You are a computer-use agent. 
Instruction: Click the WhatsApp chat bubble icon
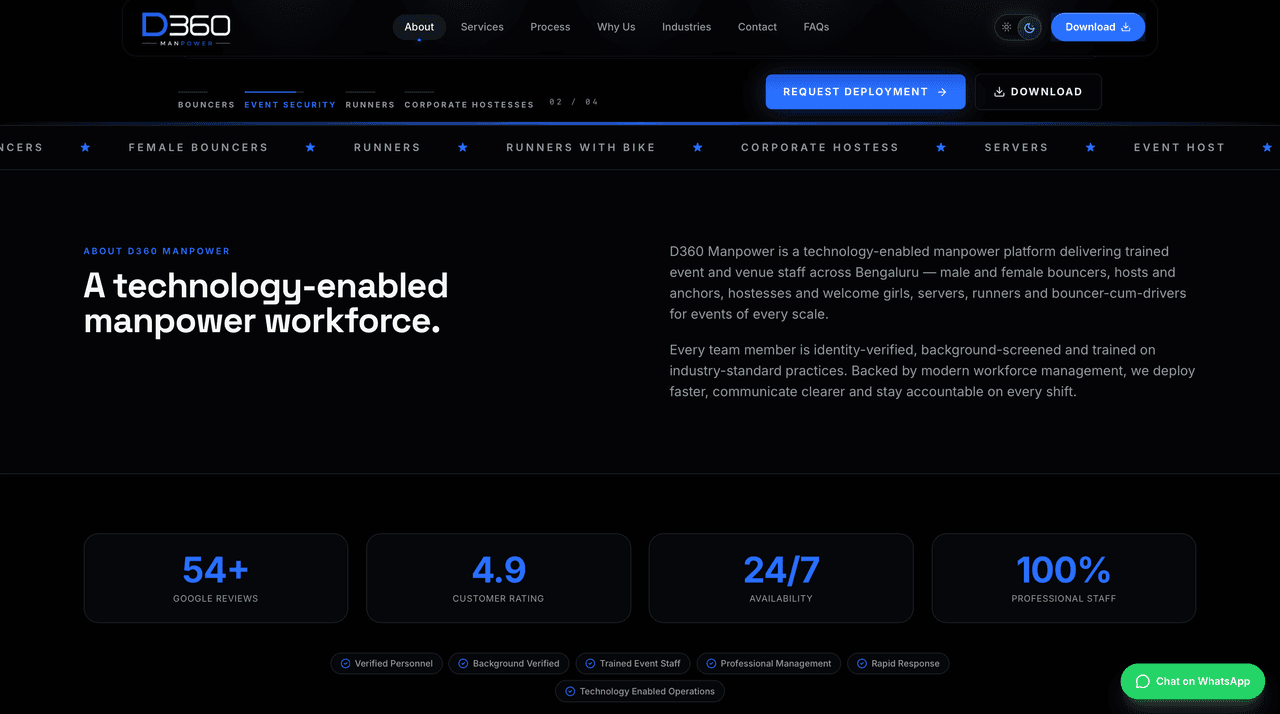coord(1143,681)
